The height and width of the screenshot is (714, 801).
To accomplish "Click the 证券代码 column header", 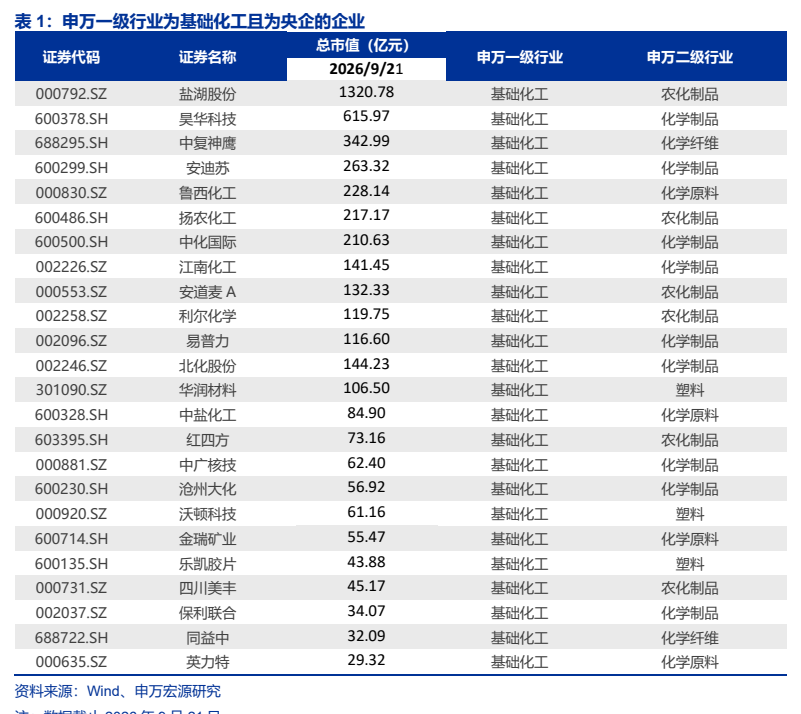I will (x=71, y=57).
